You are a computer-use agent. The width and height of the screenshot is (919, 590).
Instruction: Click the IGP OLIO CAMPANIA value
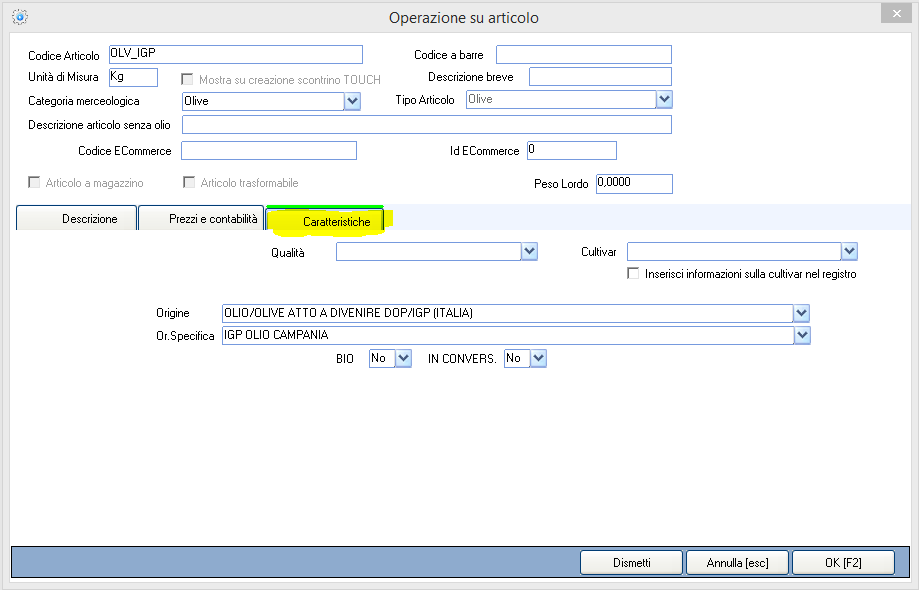click(276, 335)
